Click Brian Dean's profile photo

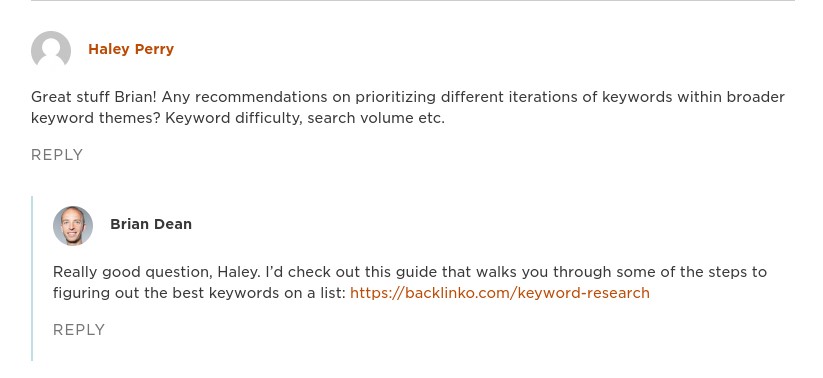click(x=73, y=225)
